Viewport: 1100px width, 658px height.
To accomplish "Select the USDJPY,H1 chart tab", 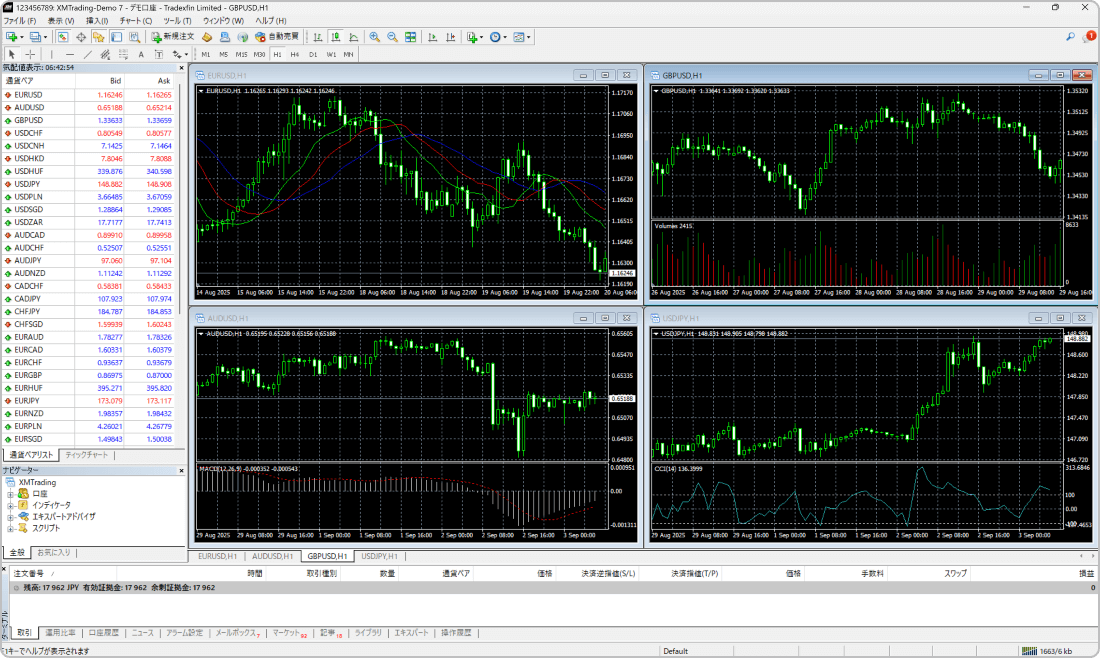I will click(x=380, y=556).
